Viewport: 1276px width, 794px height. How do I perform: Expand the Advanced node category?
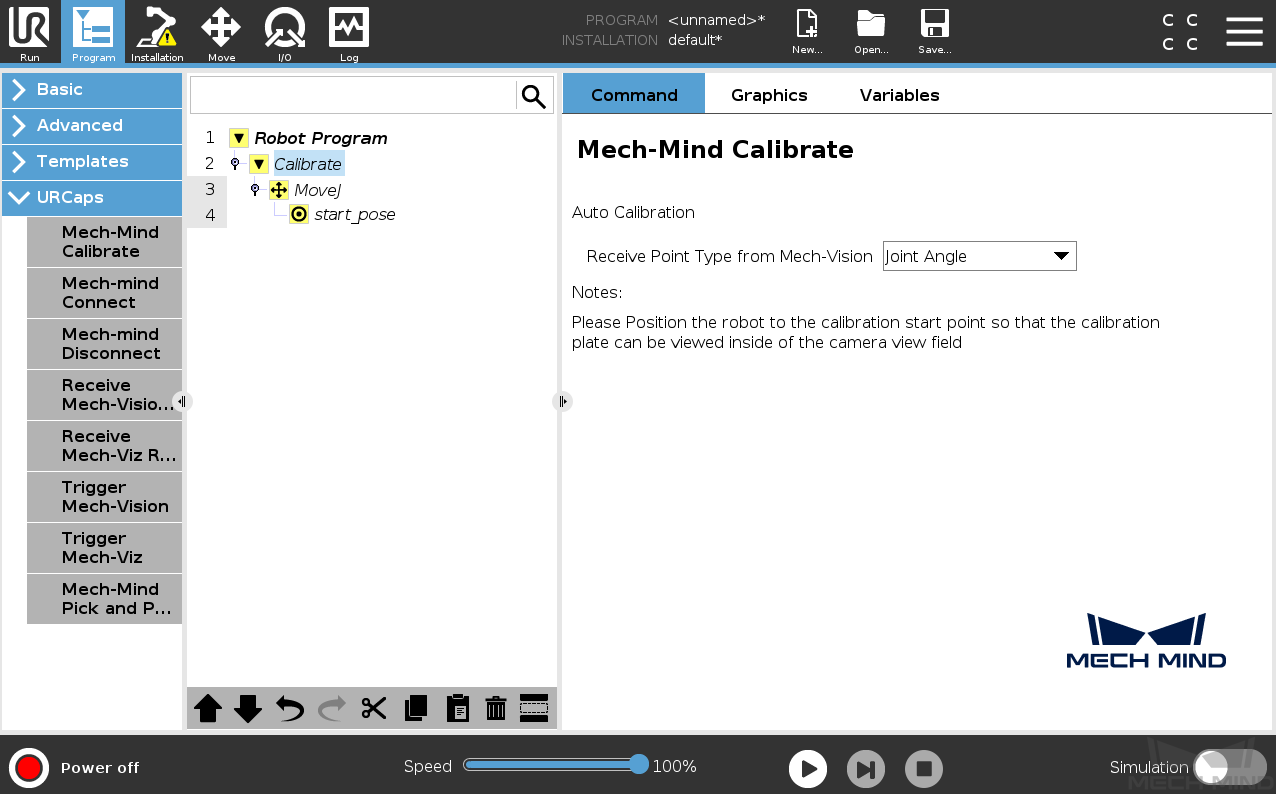coord(92,126)
